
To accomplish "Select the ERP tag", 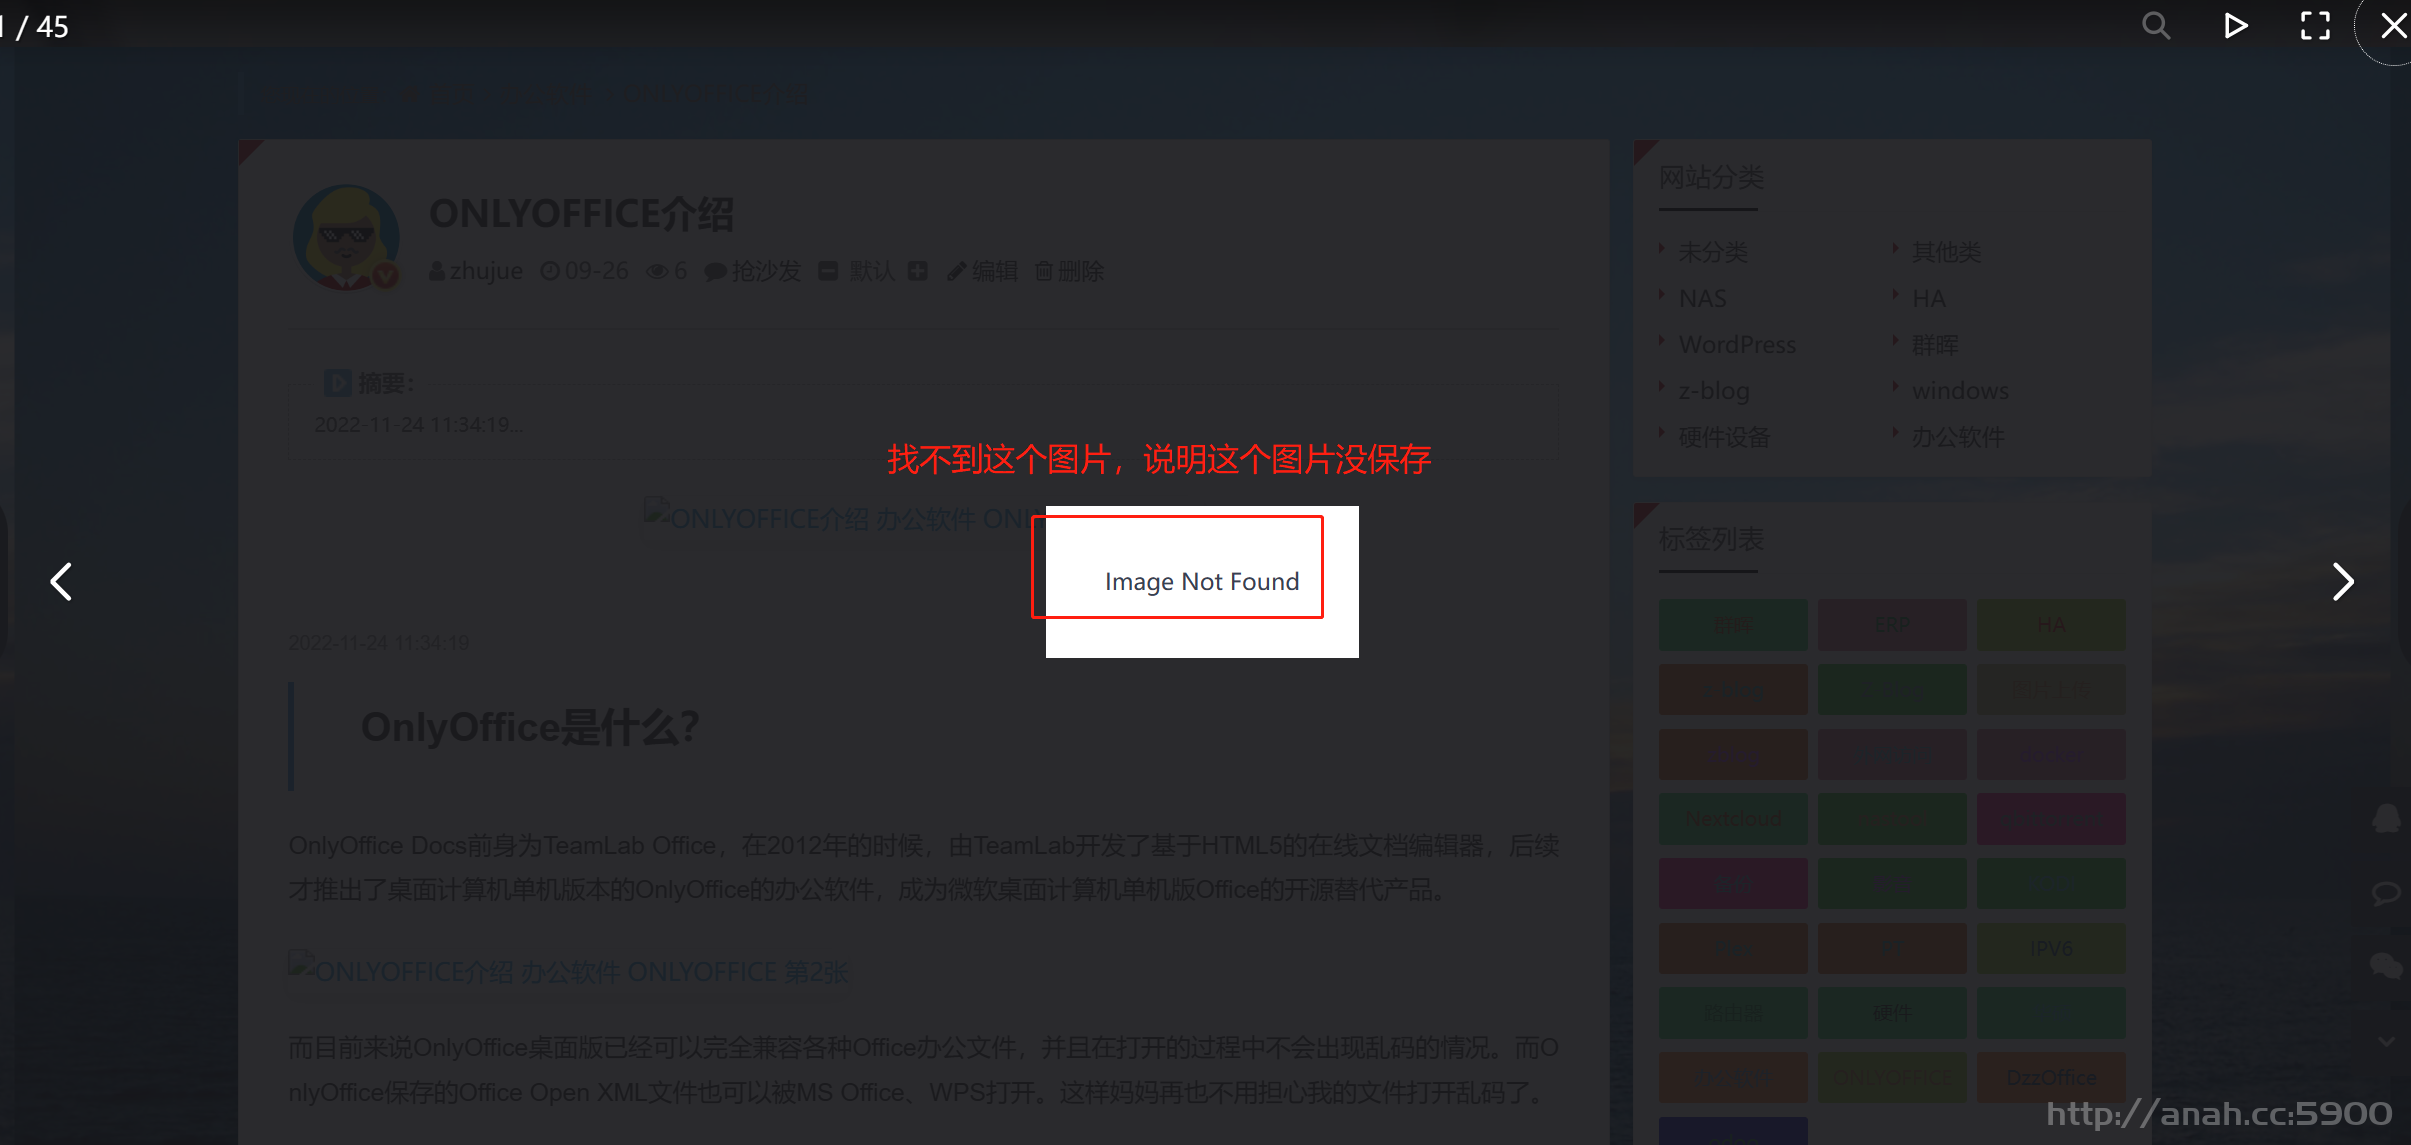I will [1892, 624].
